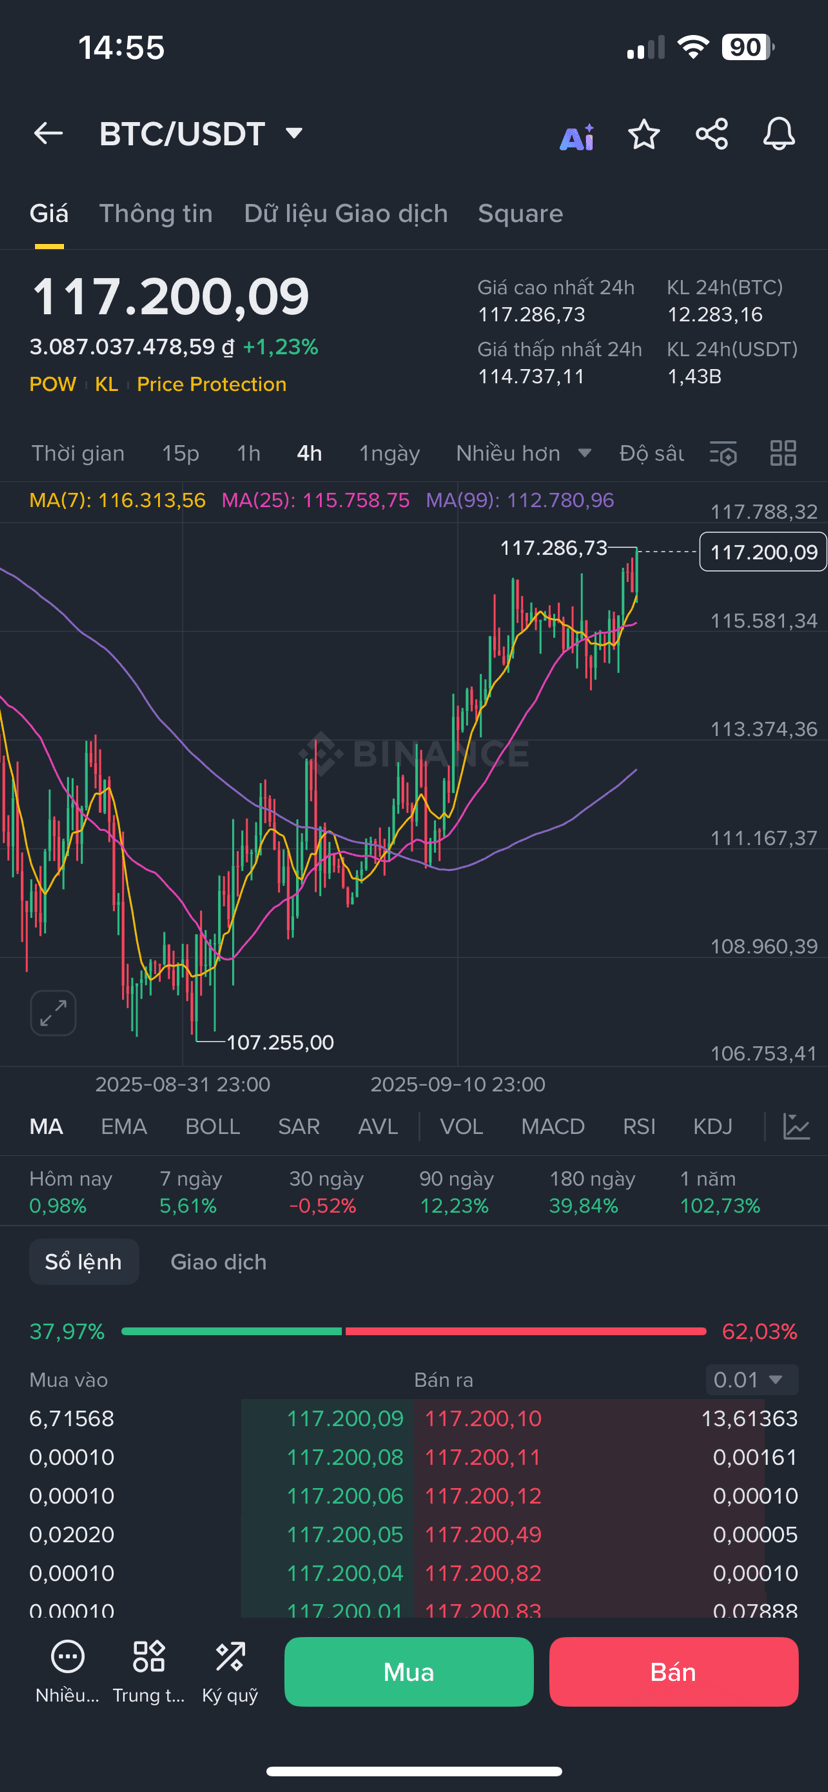This screenshot has height=1792, width=828.
Task: Open the AI analysis icon
Action: tap(577, 137)
